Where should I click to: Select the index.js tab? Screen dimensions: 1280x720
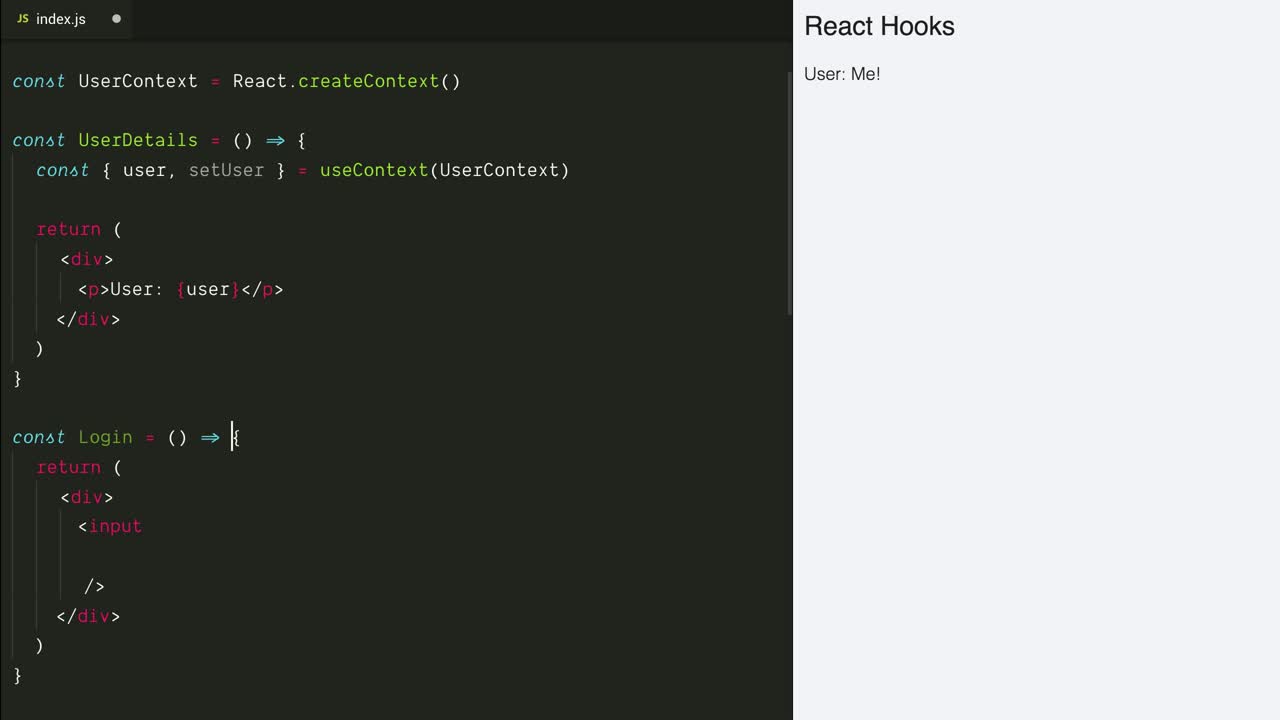(x=62, y=19)
